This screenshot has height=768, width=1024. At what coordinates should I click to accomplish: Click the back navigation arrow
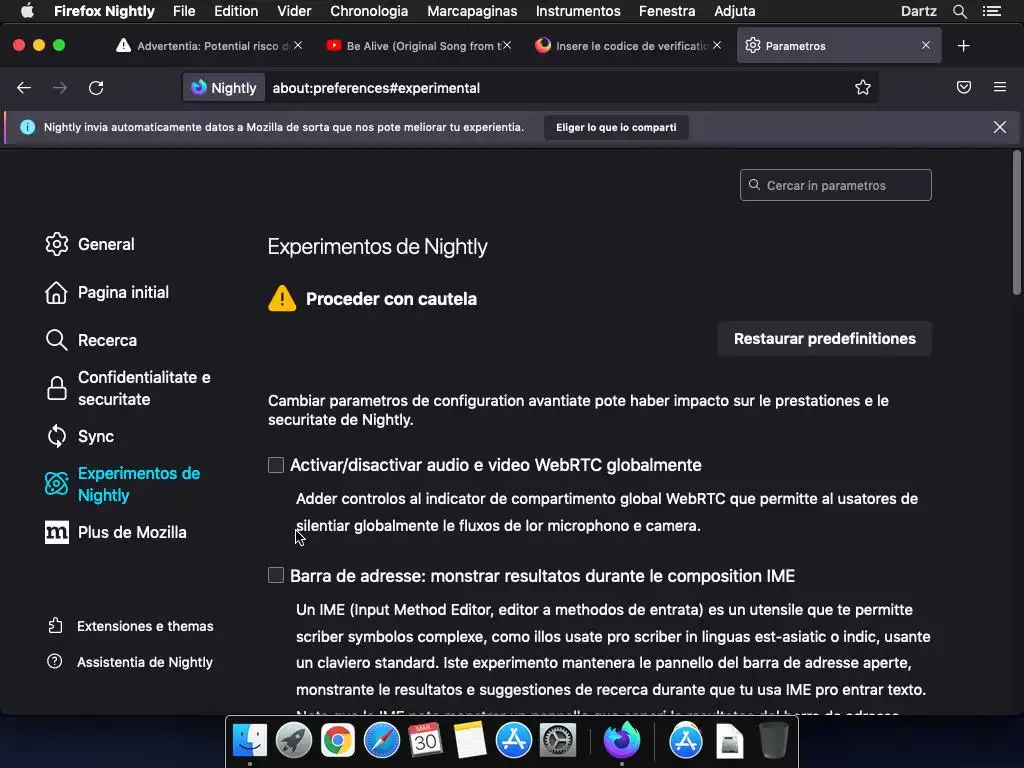pos(24,88)
